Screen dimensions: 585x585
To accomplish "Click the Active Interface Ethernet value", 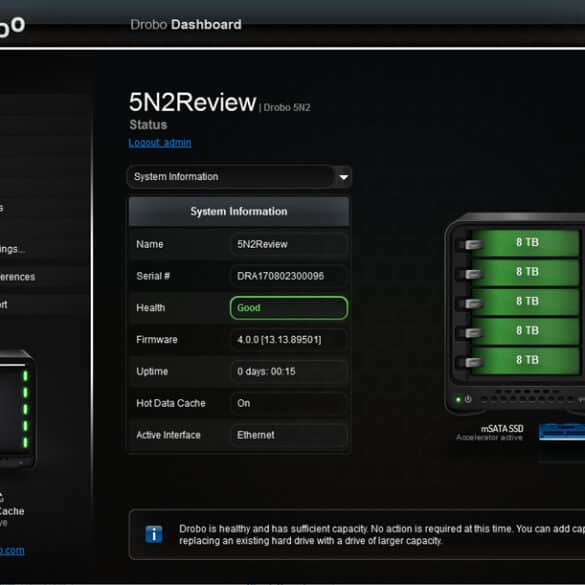I will (x=289, y=435).
